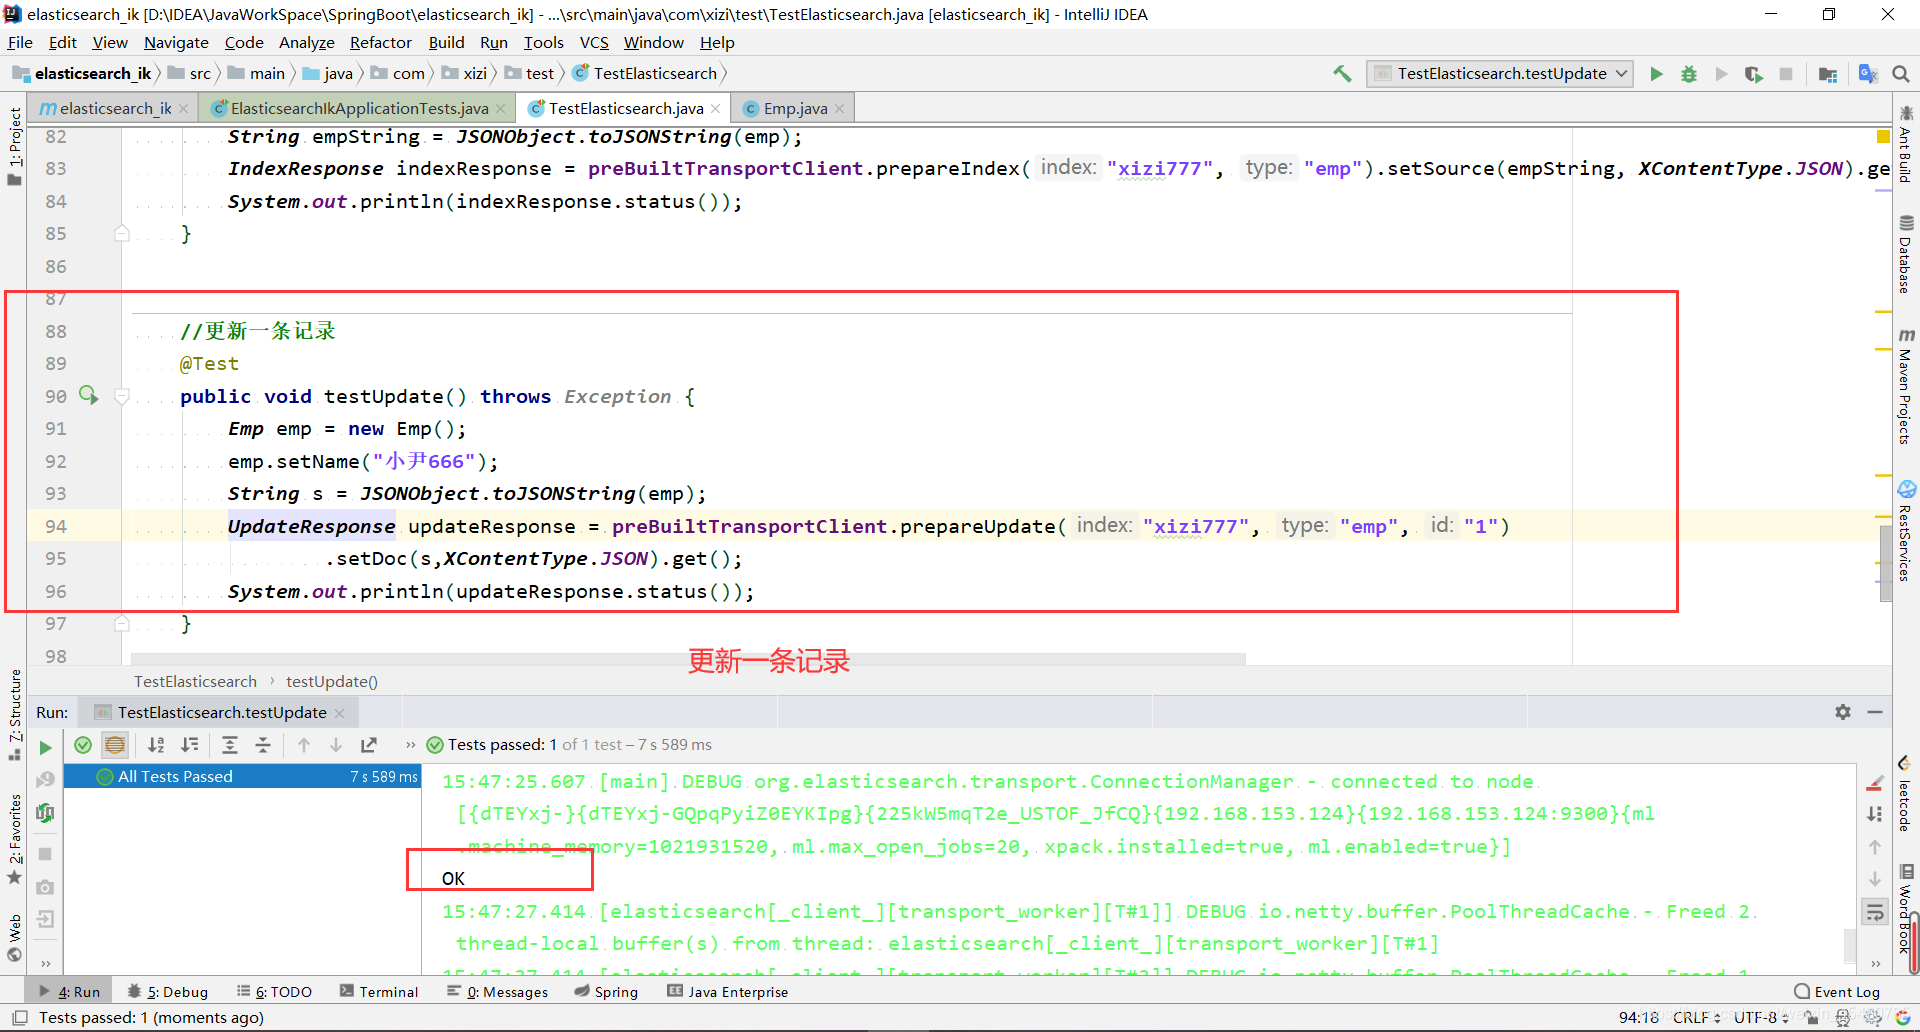Change line separator CRLF in status bar
Screen dimensions: 1920x1032
[1696, 1017]
